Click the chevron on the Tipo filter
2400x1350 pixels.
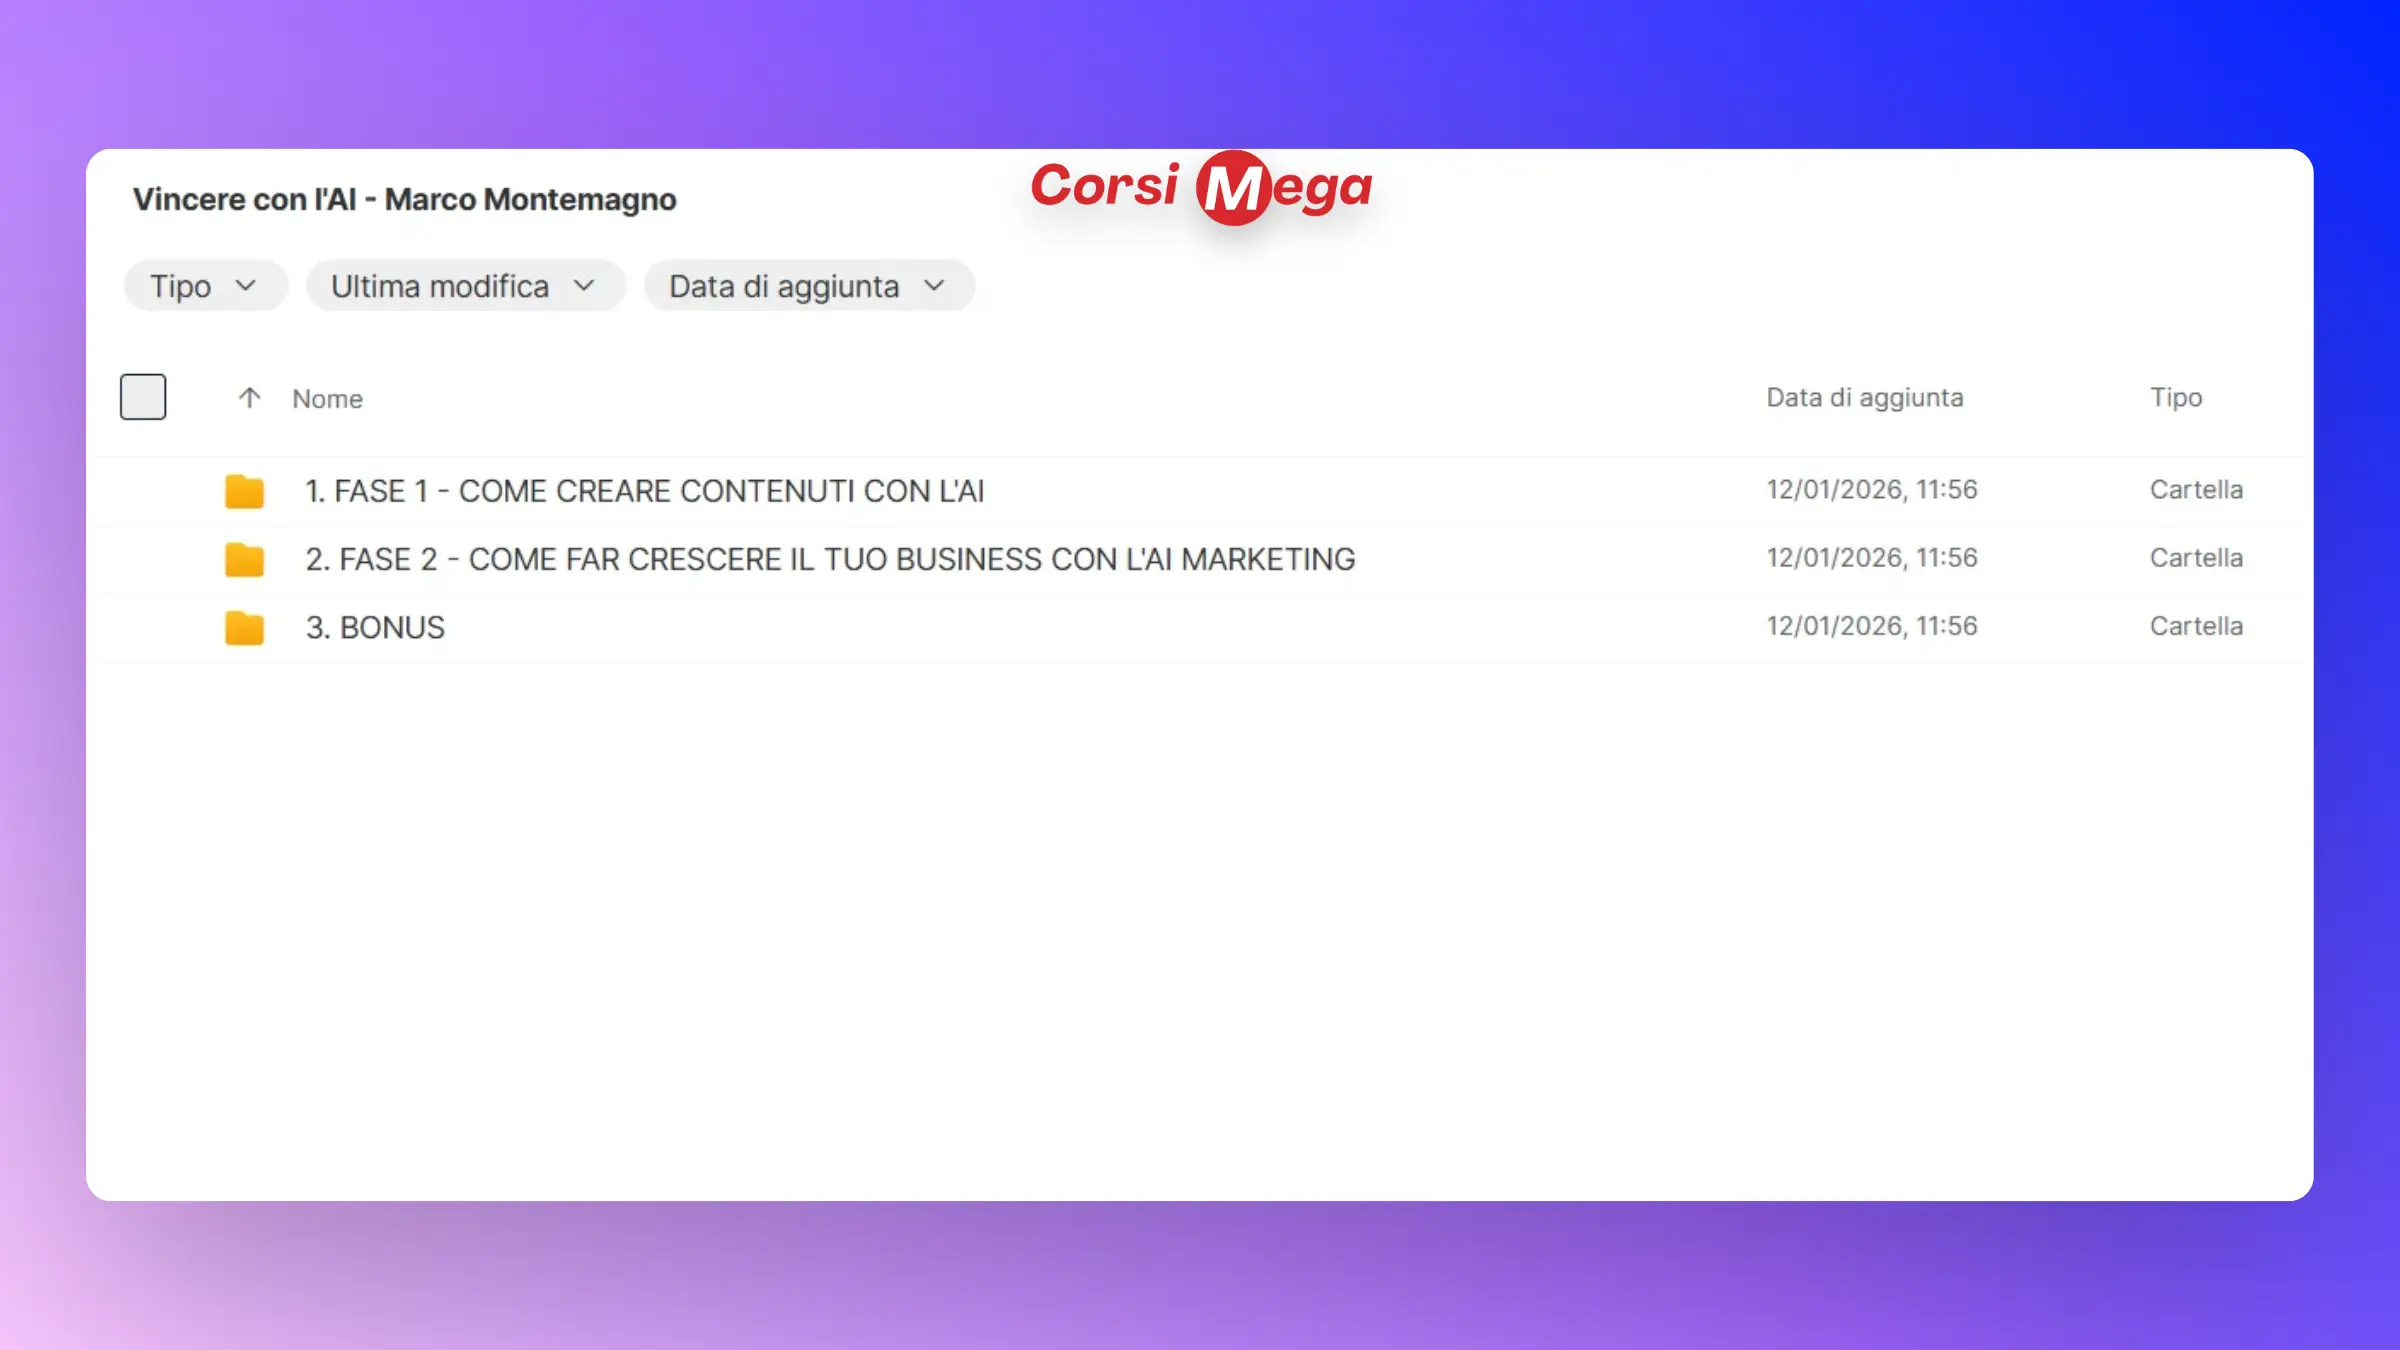click(246, 286)
